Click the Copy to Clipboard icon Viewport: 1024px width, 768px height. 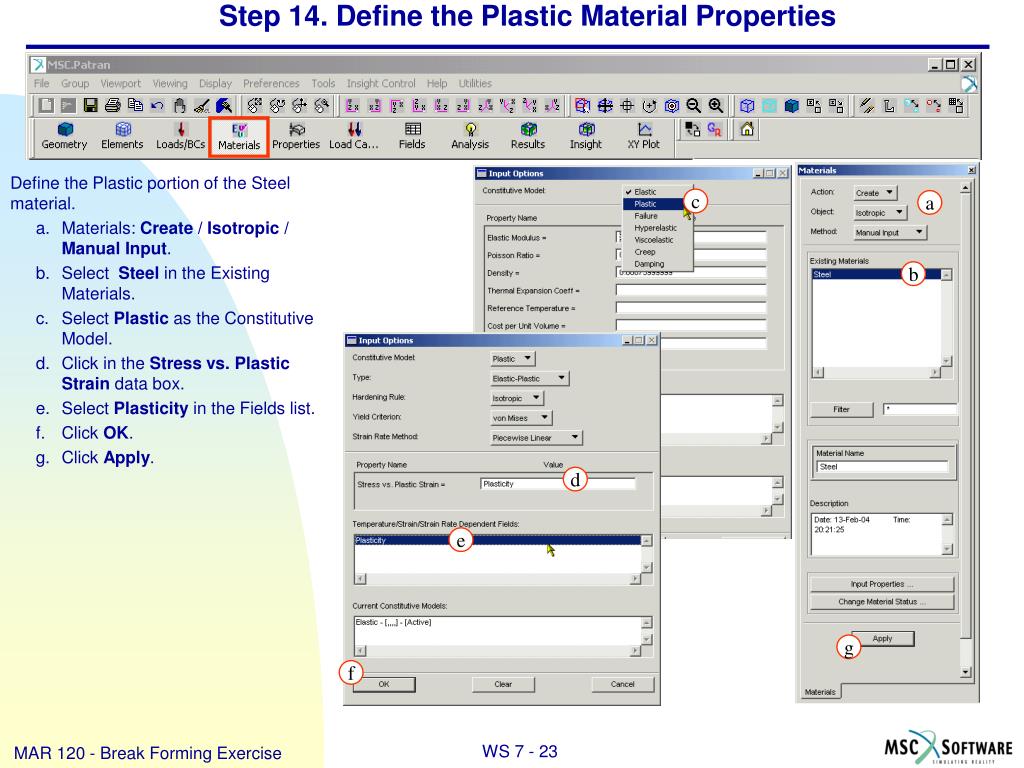point(136,105)
